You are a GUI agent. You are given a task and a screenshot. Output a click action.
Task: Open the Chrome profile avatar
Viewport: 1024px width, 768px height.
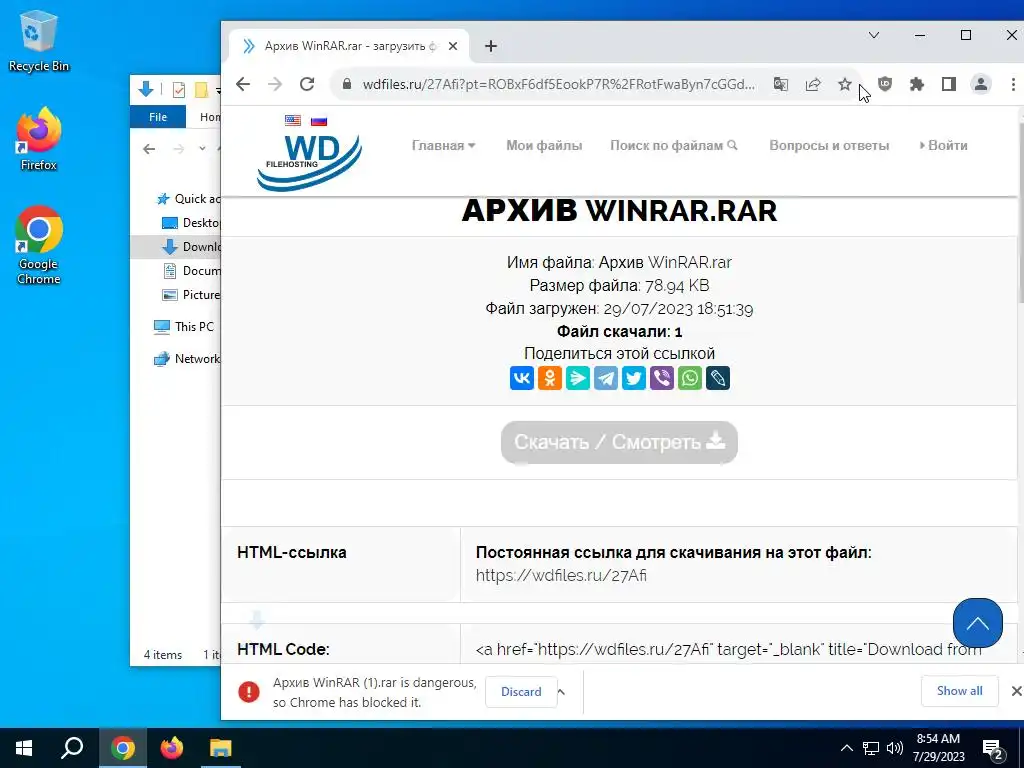981,84
